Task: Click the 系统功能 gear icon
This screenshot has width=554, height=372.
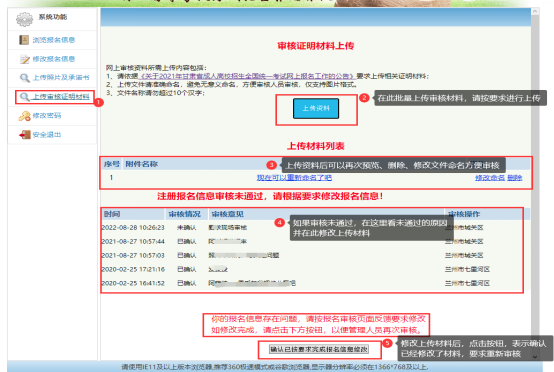Action: (x=24, y=19)
